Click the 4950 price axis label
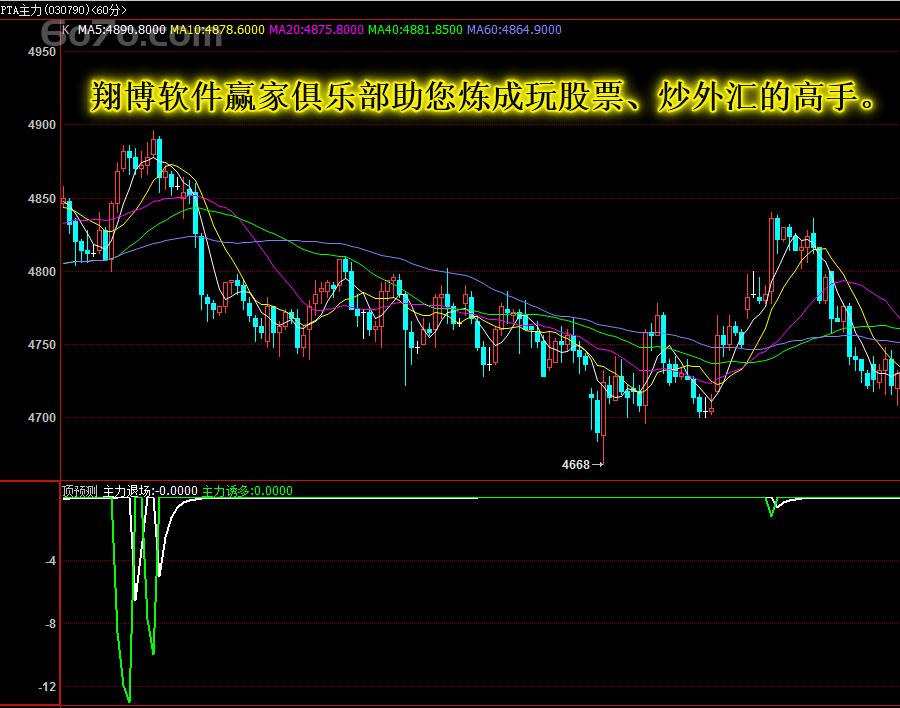This screenshot has height=708, width=900. (x=42, y=52)
